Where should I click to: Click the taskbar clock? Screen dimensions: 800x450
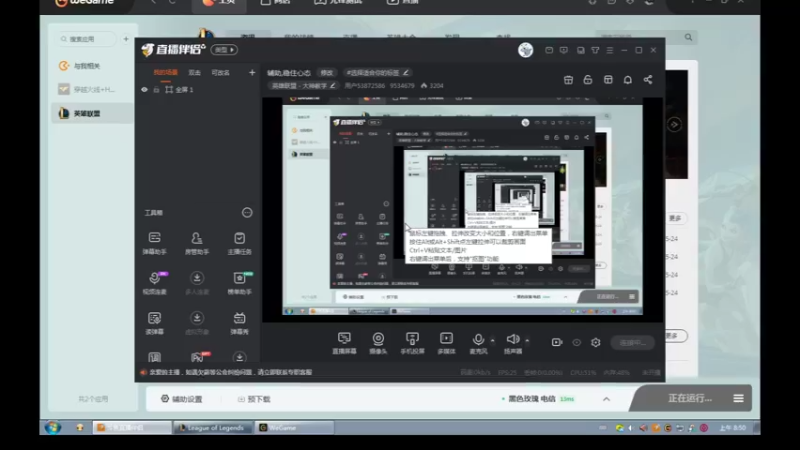click(733, 428)
